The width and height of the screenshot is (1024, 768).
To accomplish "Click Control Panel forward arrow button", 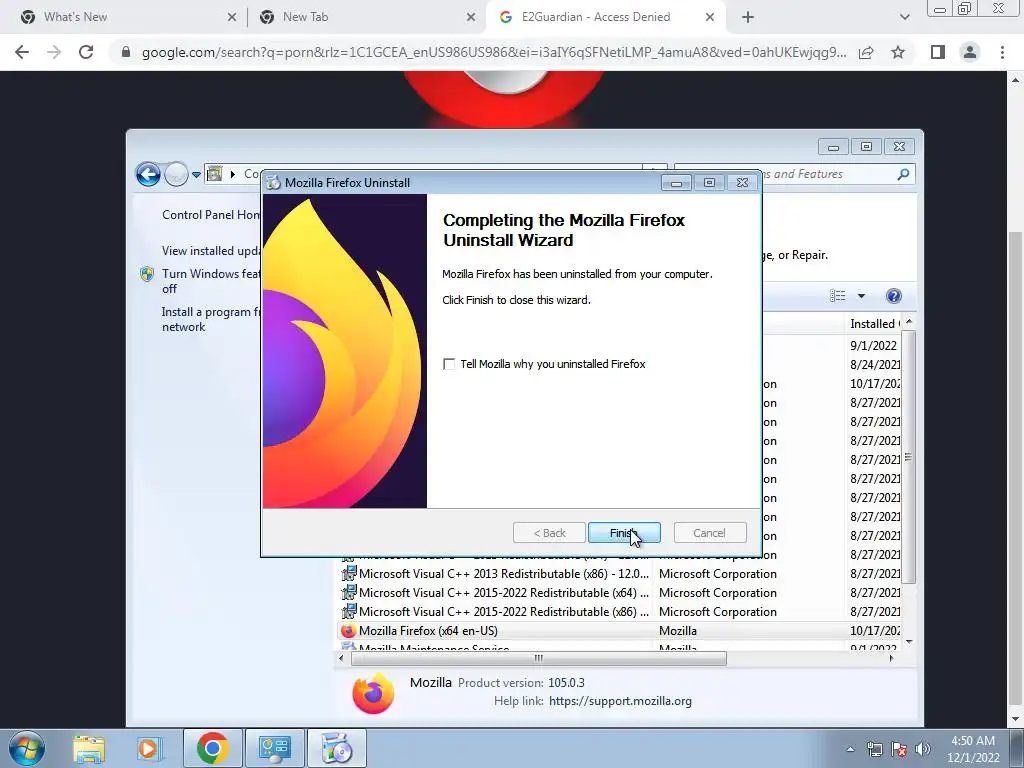I will [x=176, y=174].
